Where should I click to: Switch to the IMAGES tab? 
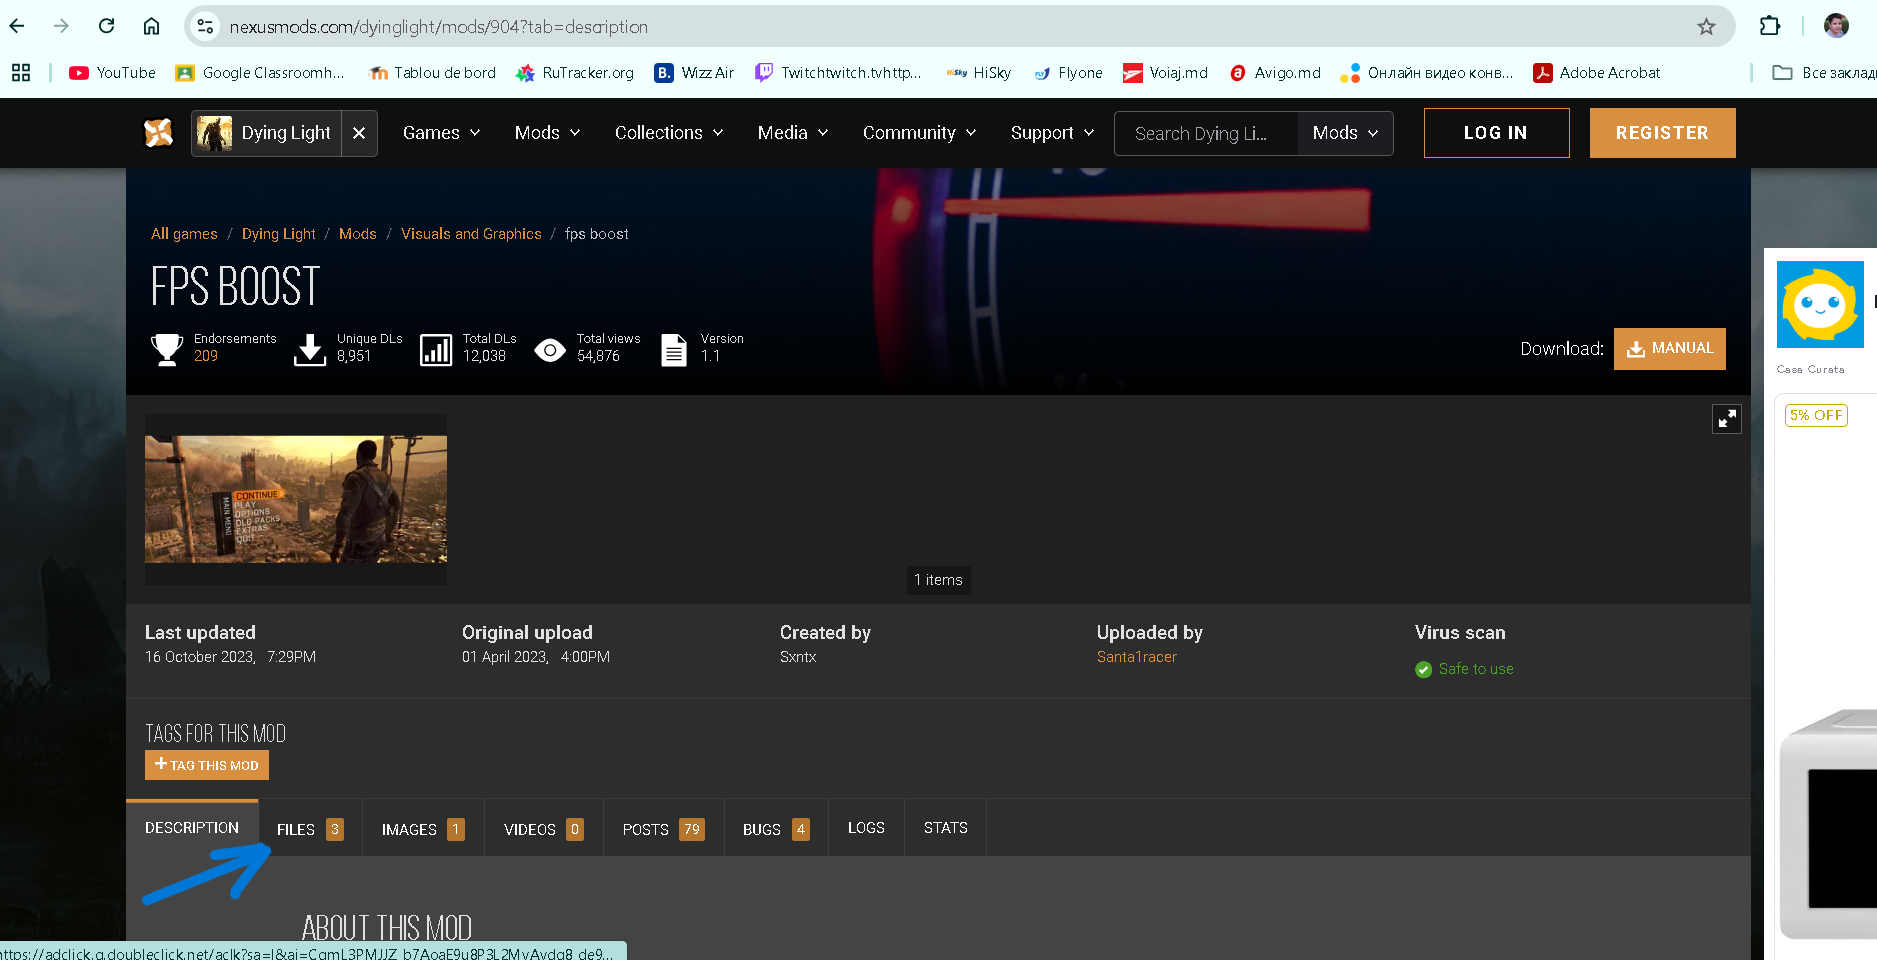click(423, 829)
